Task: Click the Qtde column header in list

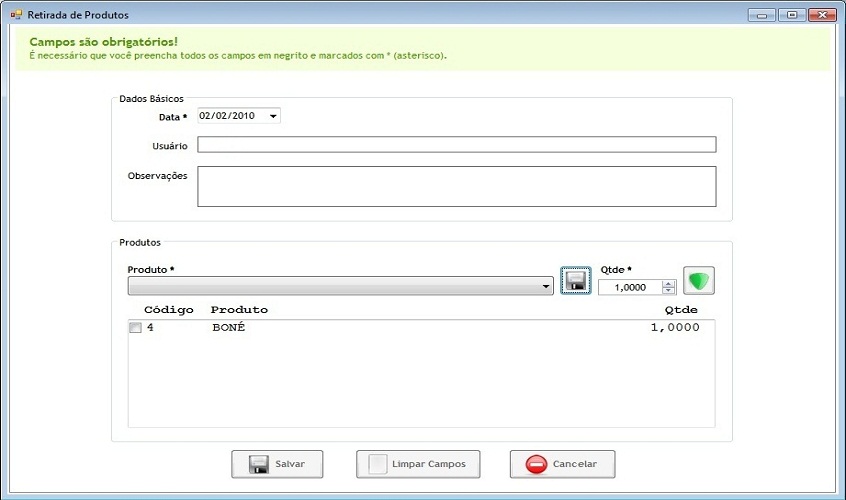Action: pos(681,310)
